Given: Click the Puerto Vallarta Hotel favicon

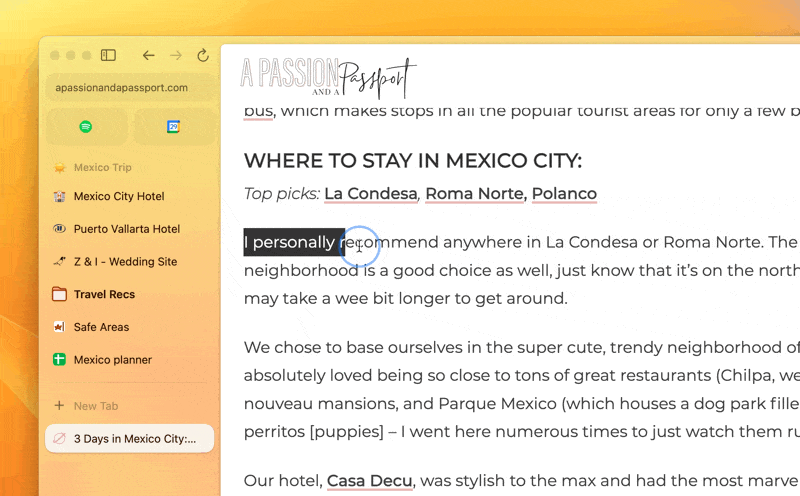Looking at the screenshot, I should point(60,229).
